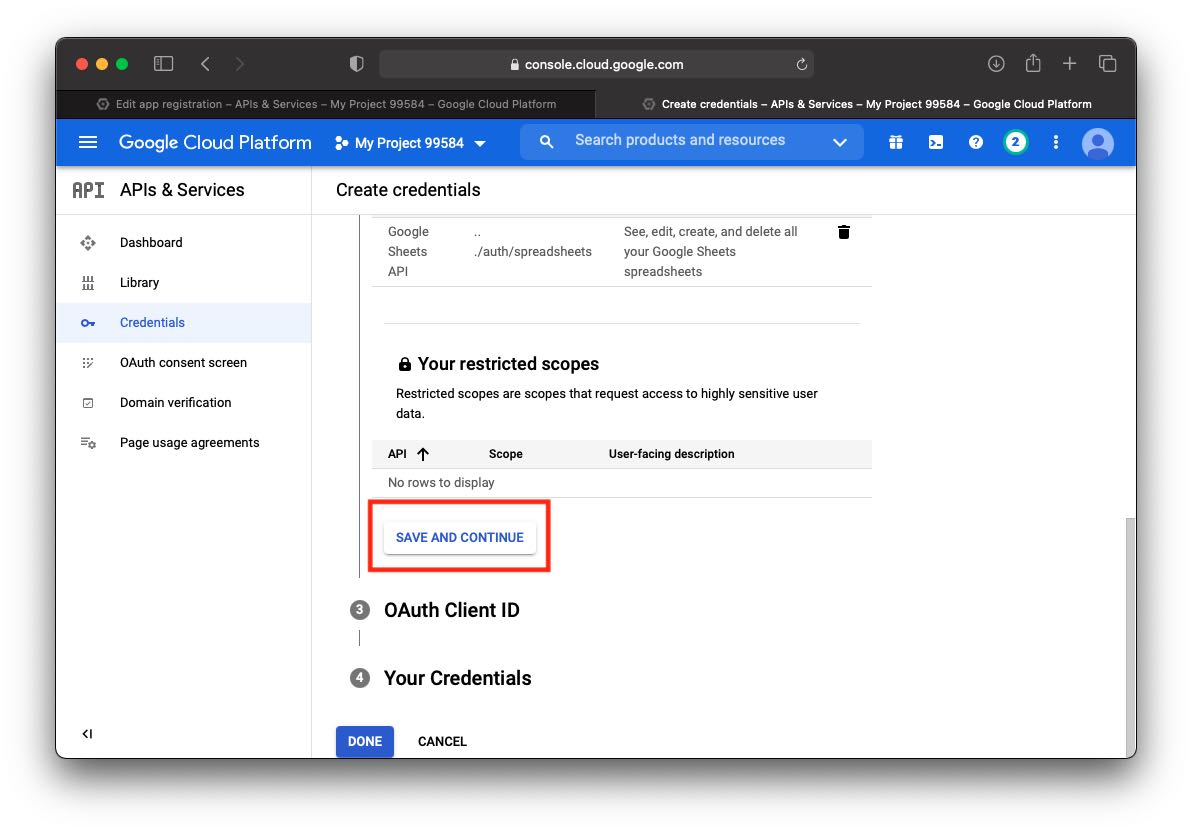1192x832 pixels.
Task: Open the help question mark icon
Action: [975, 142]
